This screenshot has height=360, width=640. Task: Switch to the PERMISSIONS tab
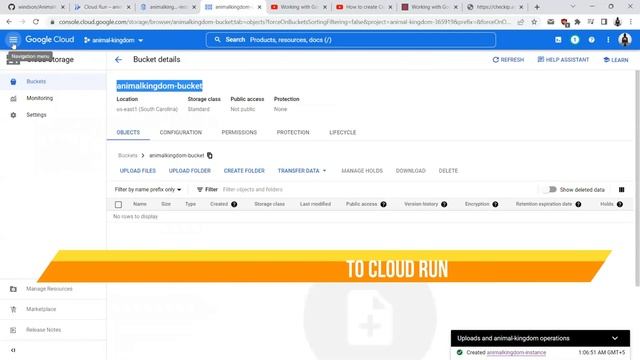(x=239, y=132)
